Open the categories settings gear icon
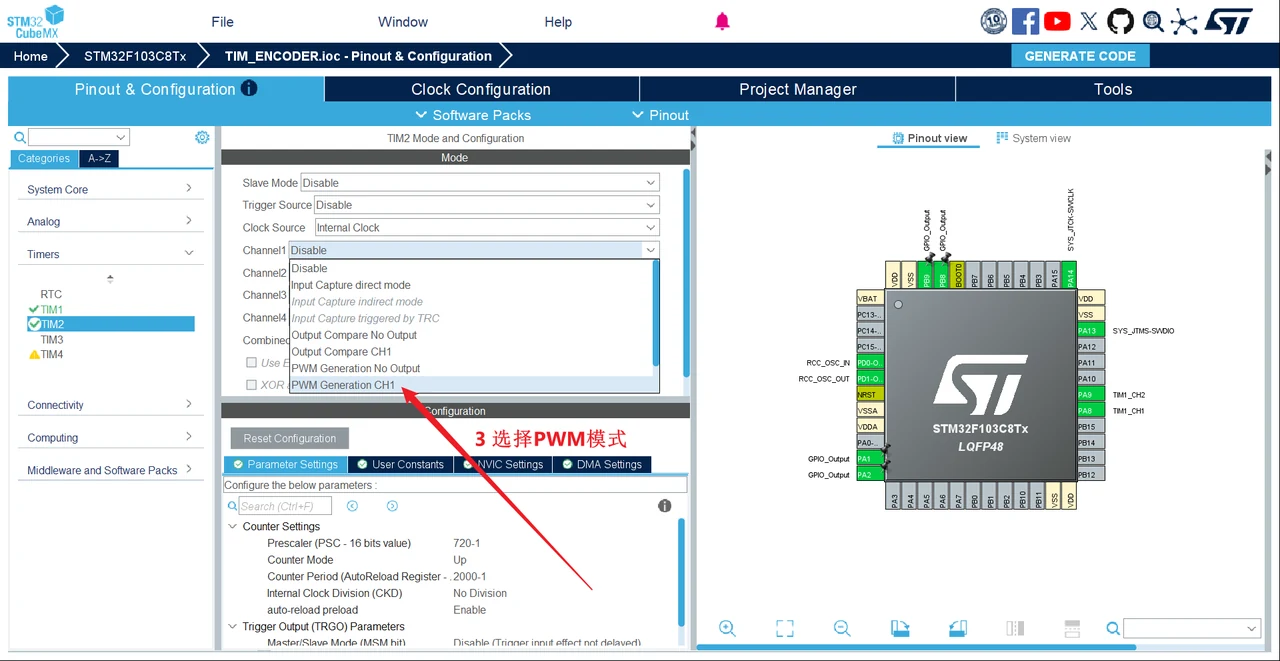The image size is (1280, 661). [202, 137]
